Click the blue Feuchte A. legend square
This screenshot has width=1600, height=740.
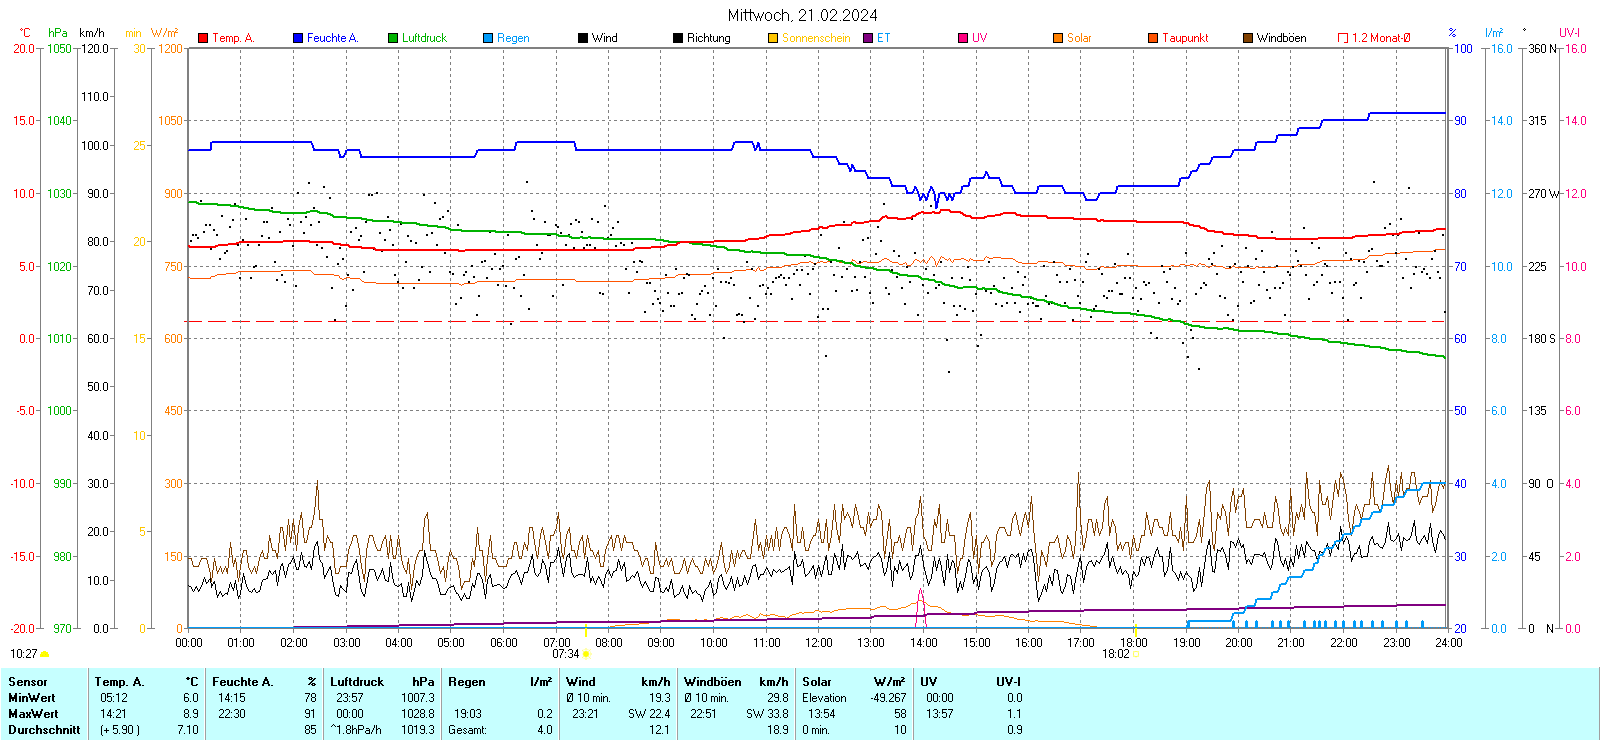tap(298, 38)
